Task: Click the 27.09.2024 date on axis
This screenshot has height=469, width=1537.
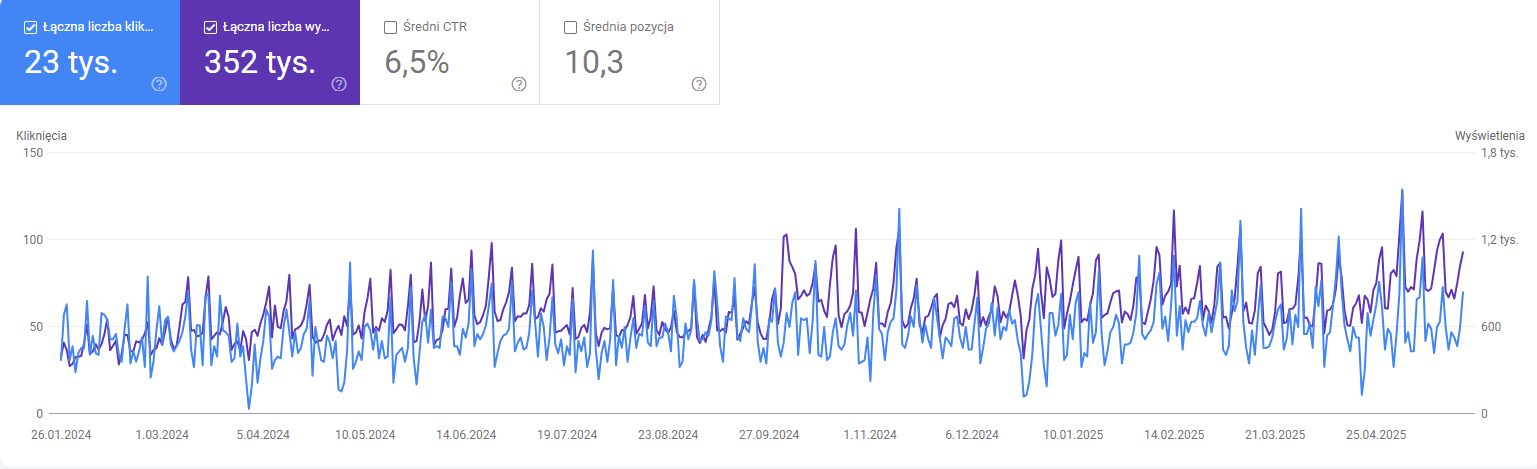Action: (x=769, y=435)
